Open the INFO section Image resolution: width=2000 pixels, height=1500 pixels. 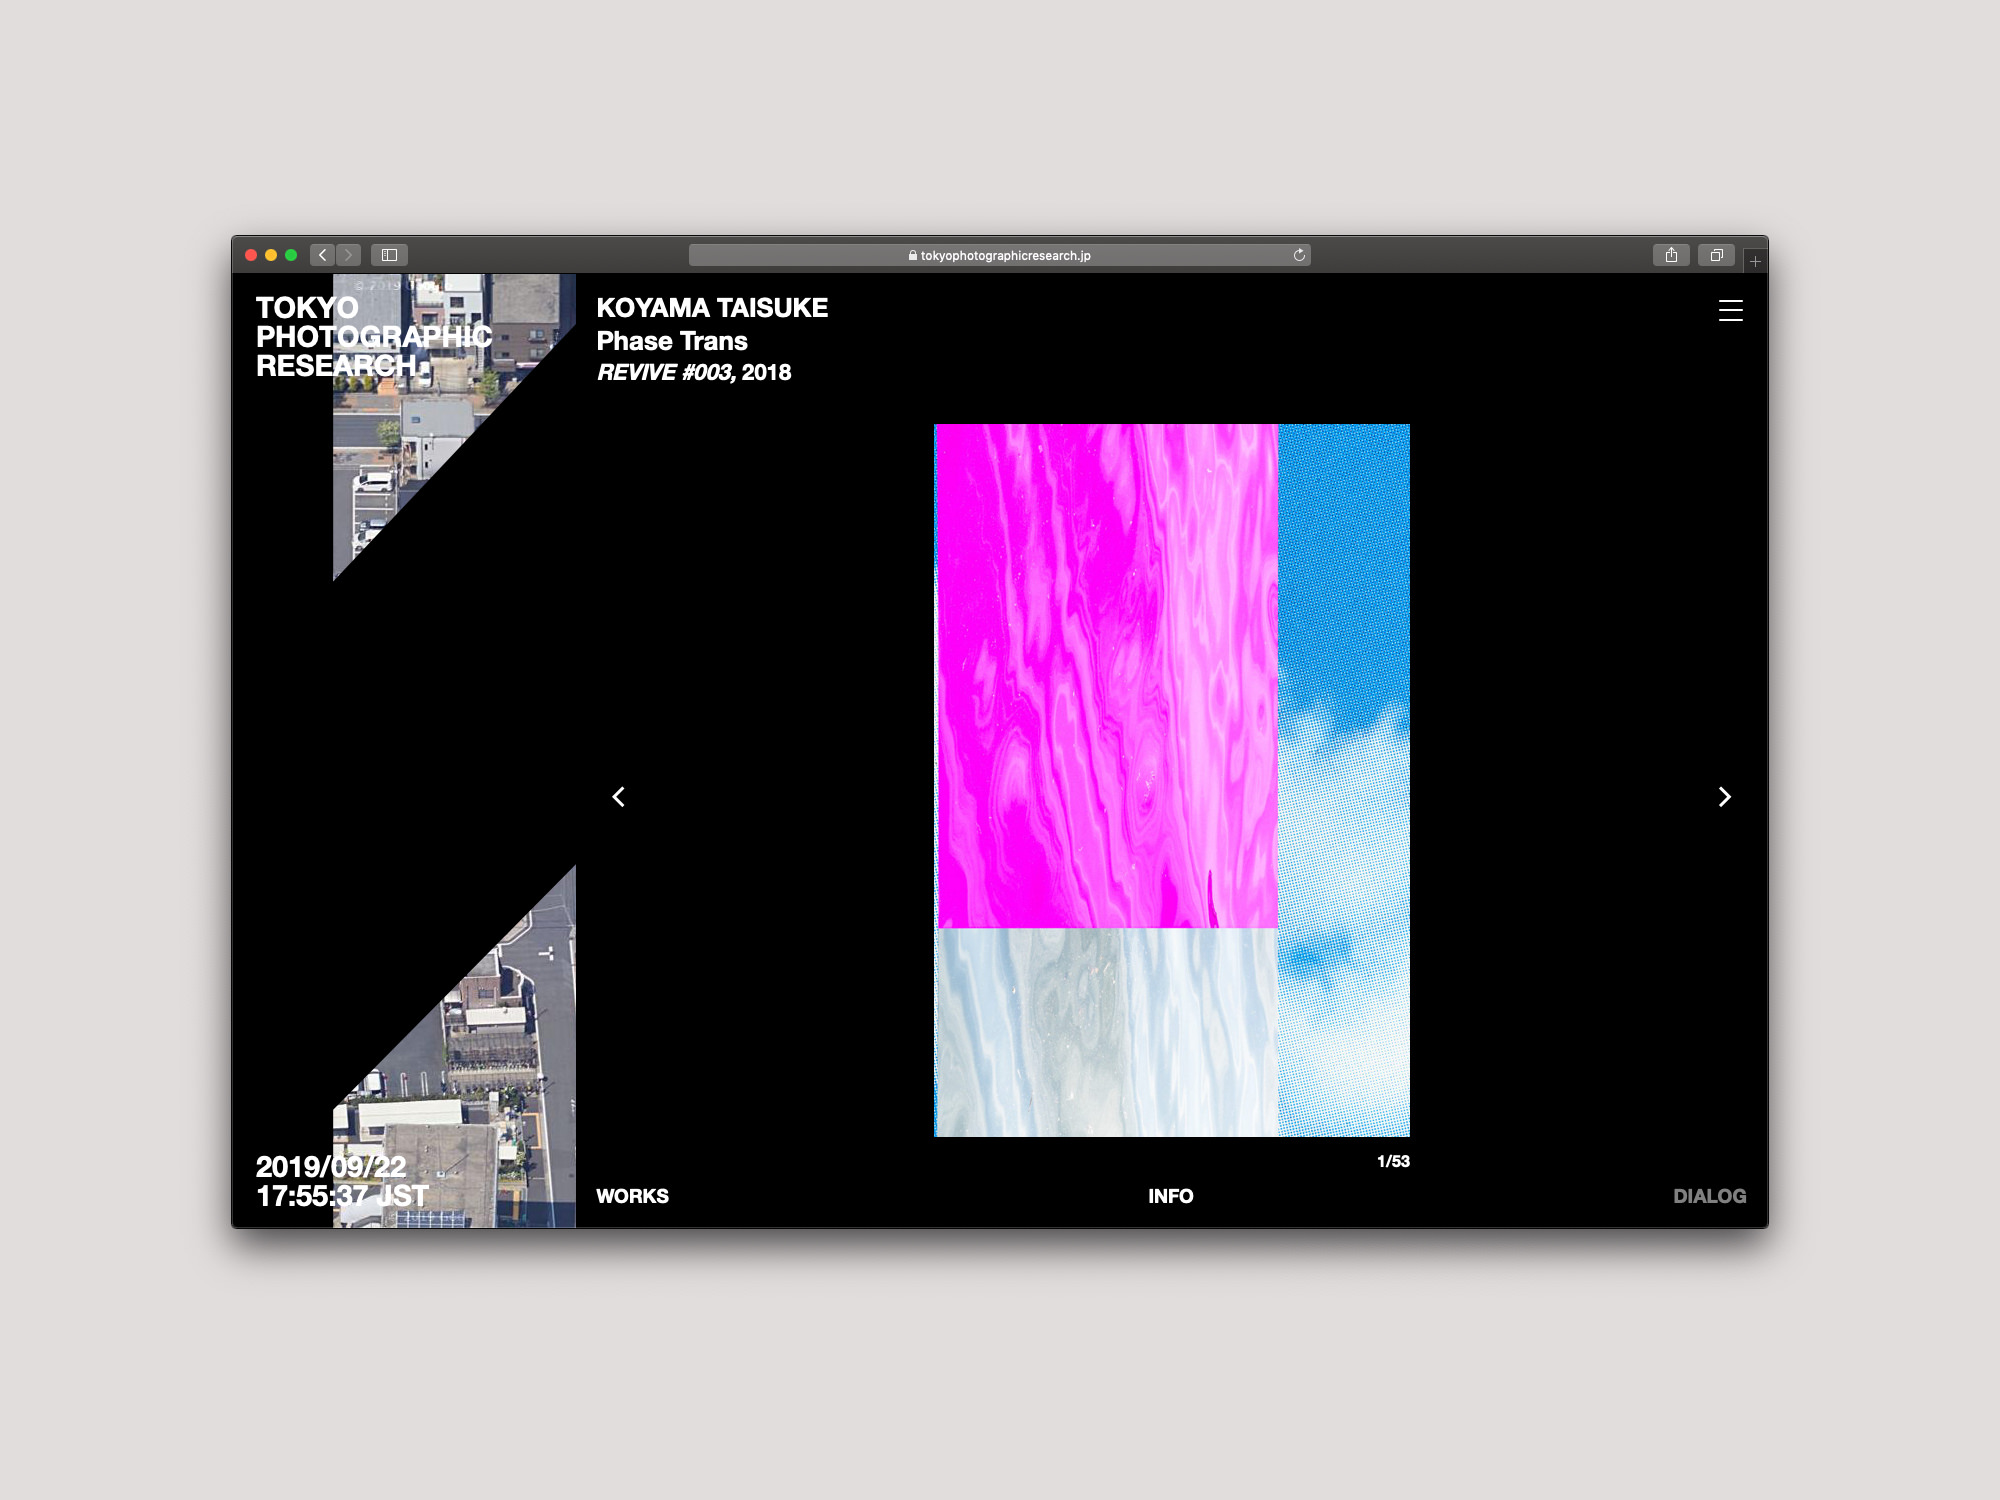(x=1170, y=1196)
